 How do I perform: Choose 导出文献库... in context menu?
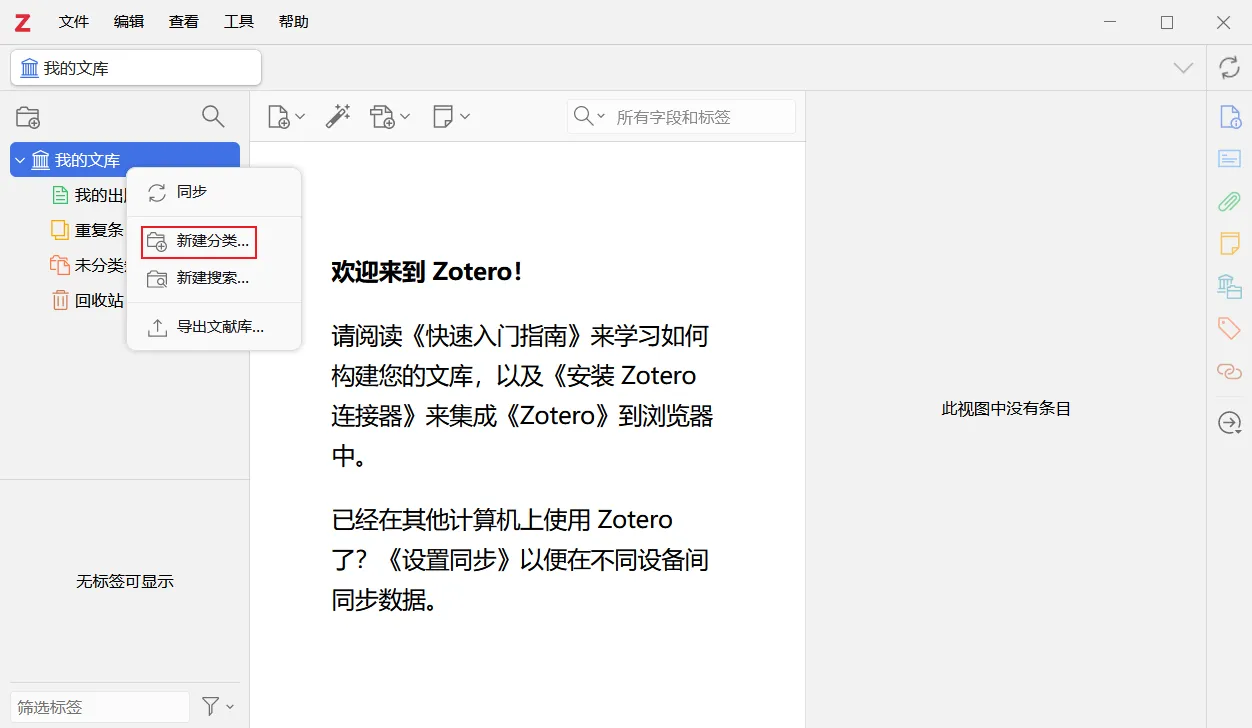click(220, 327)
